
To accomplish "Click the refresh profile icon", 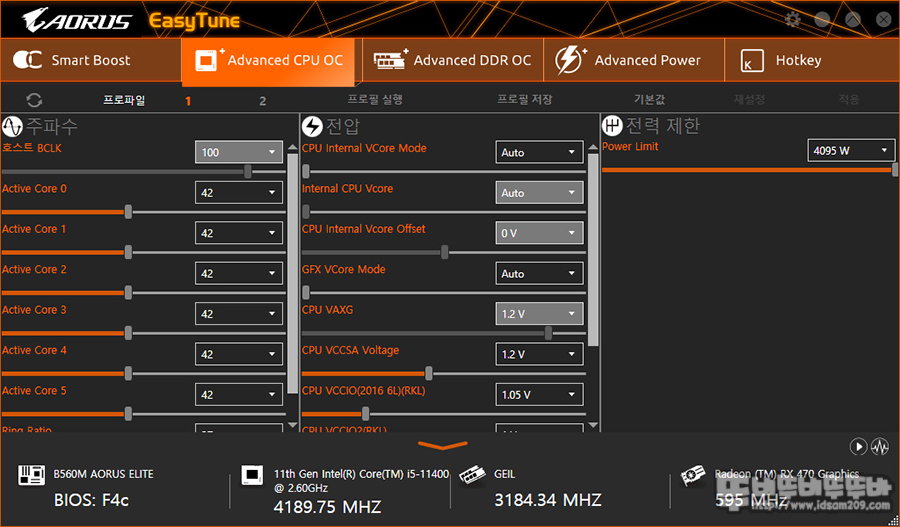I will click(x=34, y=100).
